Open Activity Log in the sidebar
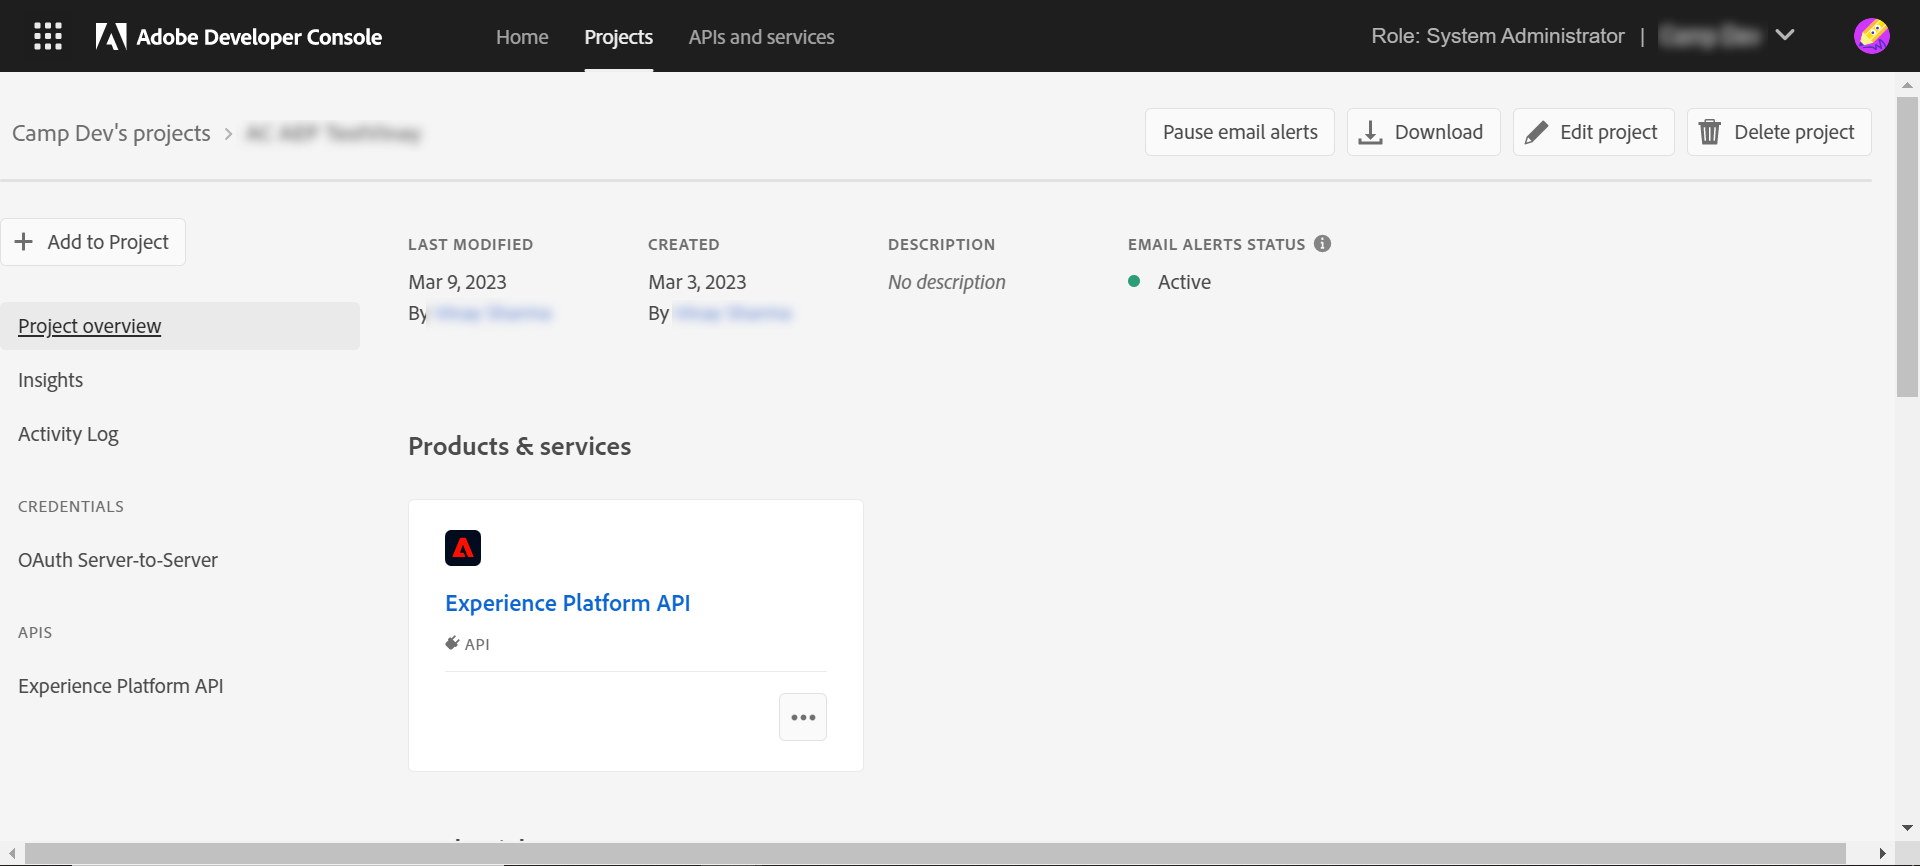This screenshot has width=1920, height=866. 68,434
